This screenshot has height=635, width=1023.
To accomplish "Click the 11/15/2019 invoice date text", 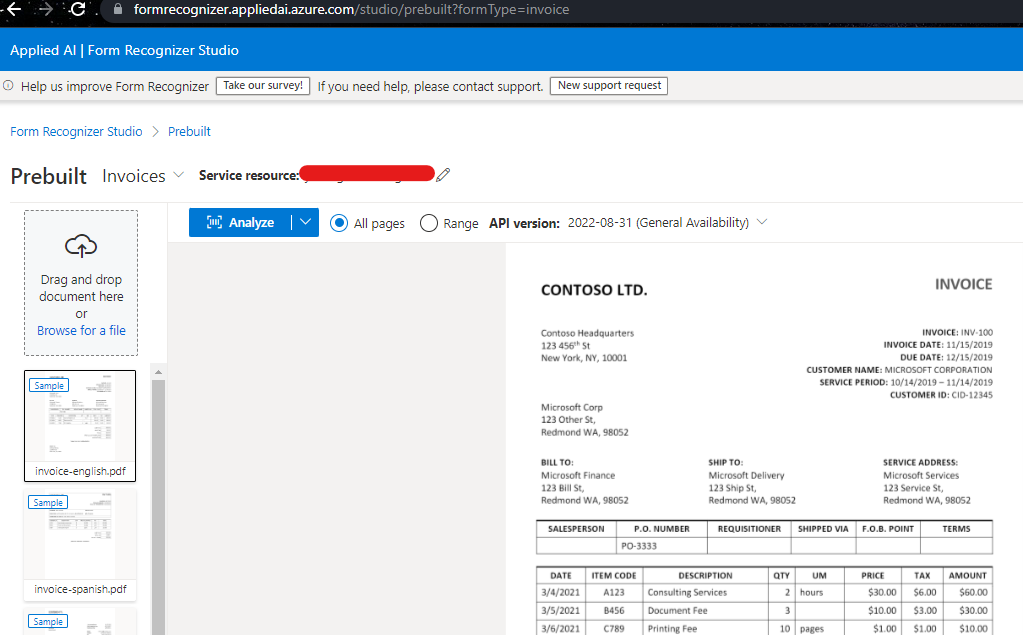I will (x=969, y=345).
